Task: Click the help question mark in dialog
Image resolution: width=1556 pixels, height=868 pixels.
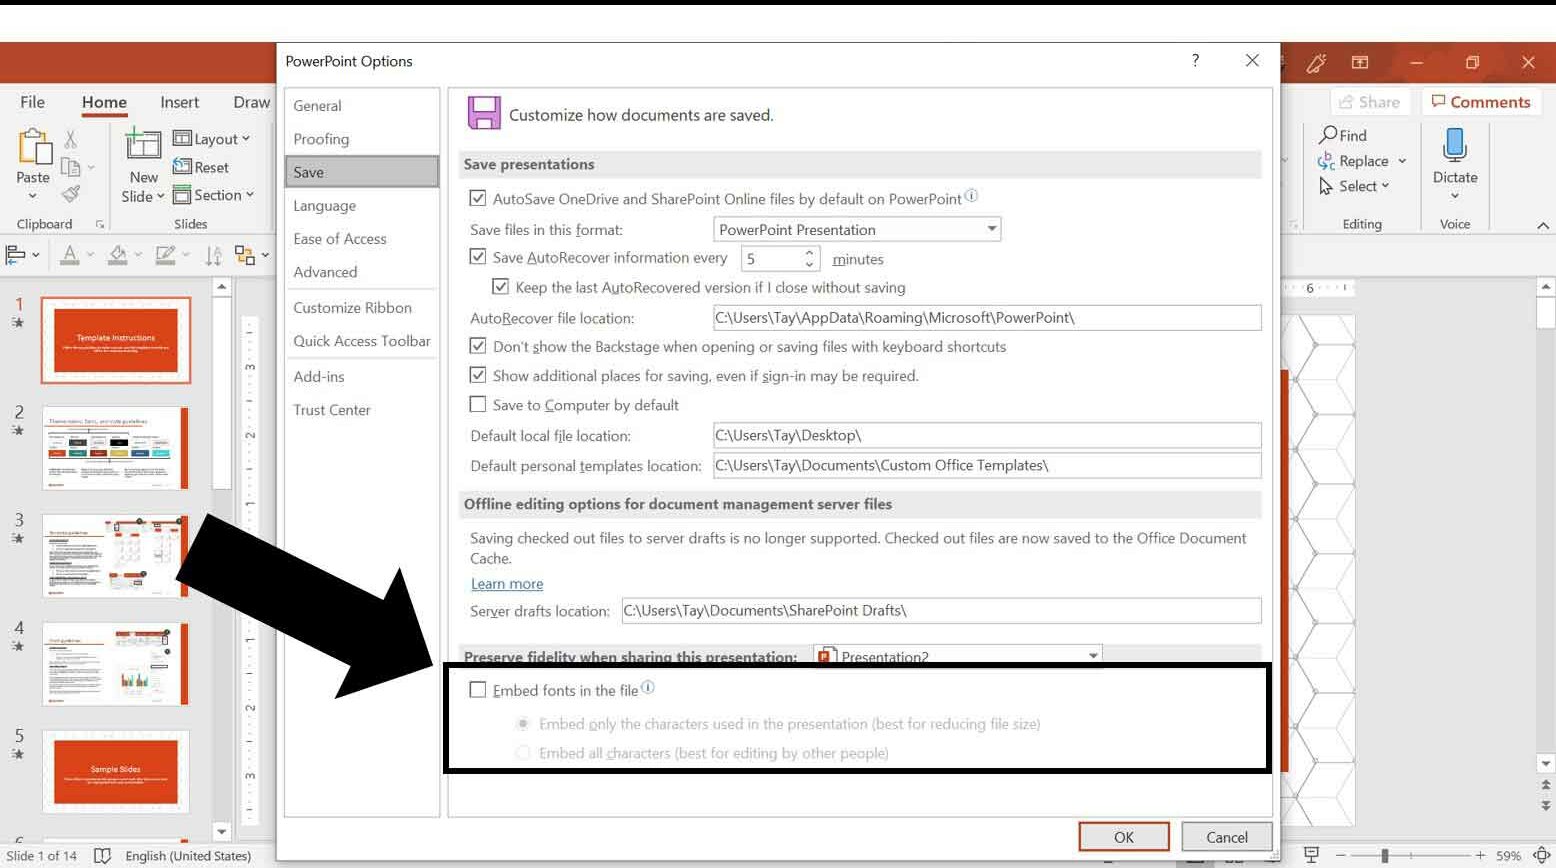Action: coord(1195,60)
